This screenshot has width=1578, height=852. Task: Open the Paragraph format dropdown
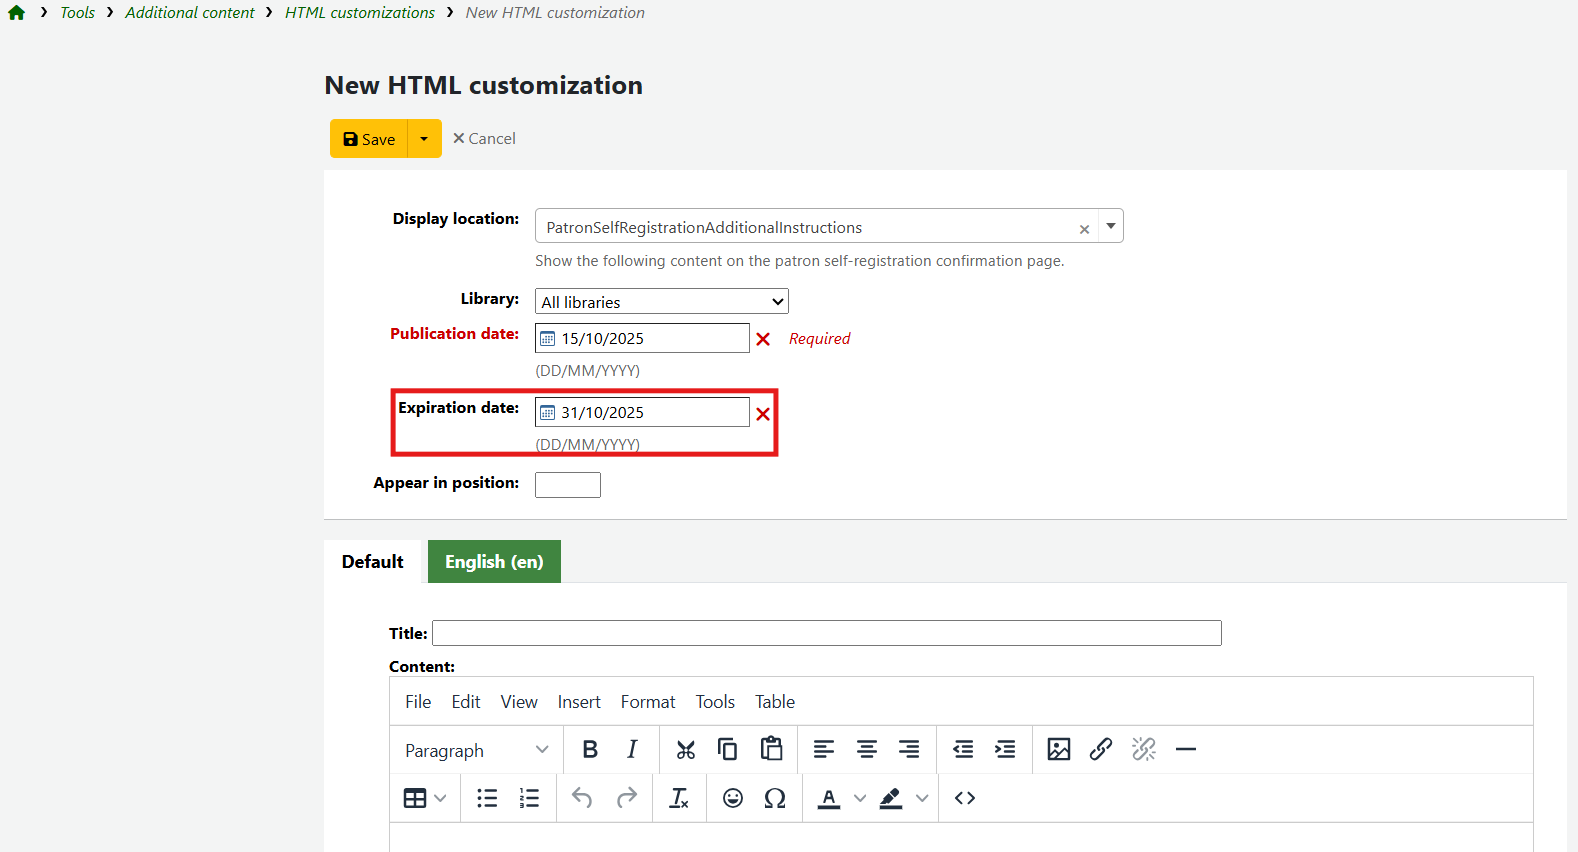click(x=476, y=750)
